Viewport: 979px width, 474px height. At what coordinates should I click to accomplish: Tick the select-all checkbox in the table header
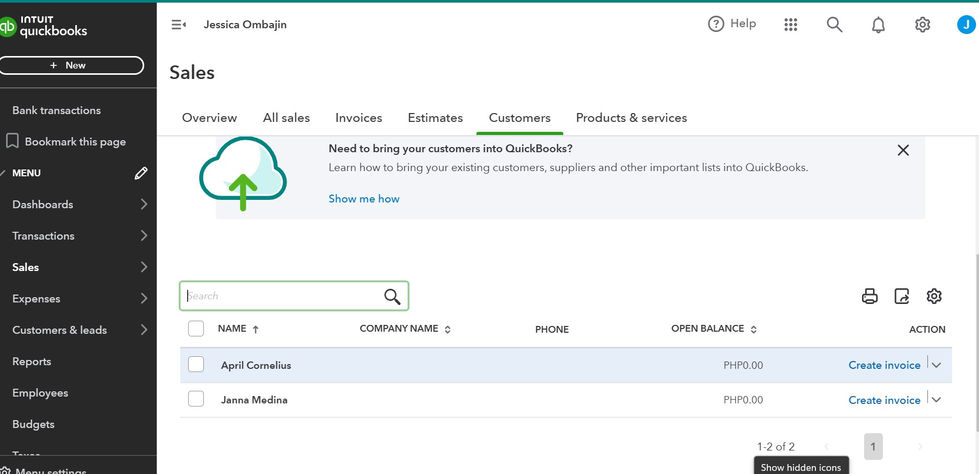196,328
